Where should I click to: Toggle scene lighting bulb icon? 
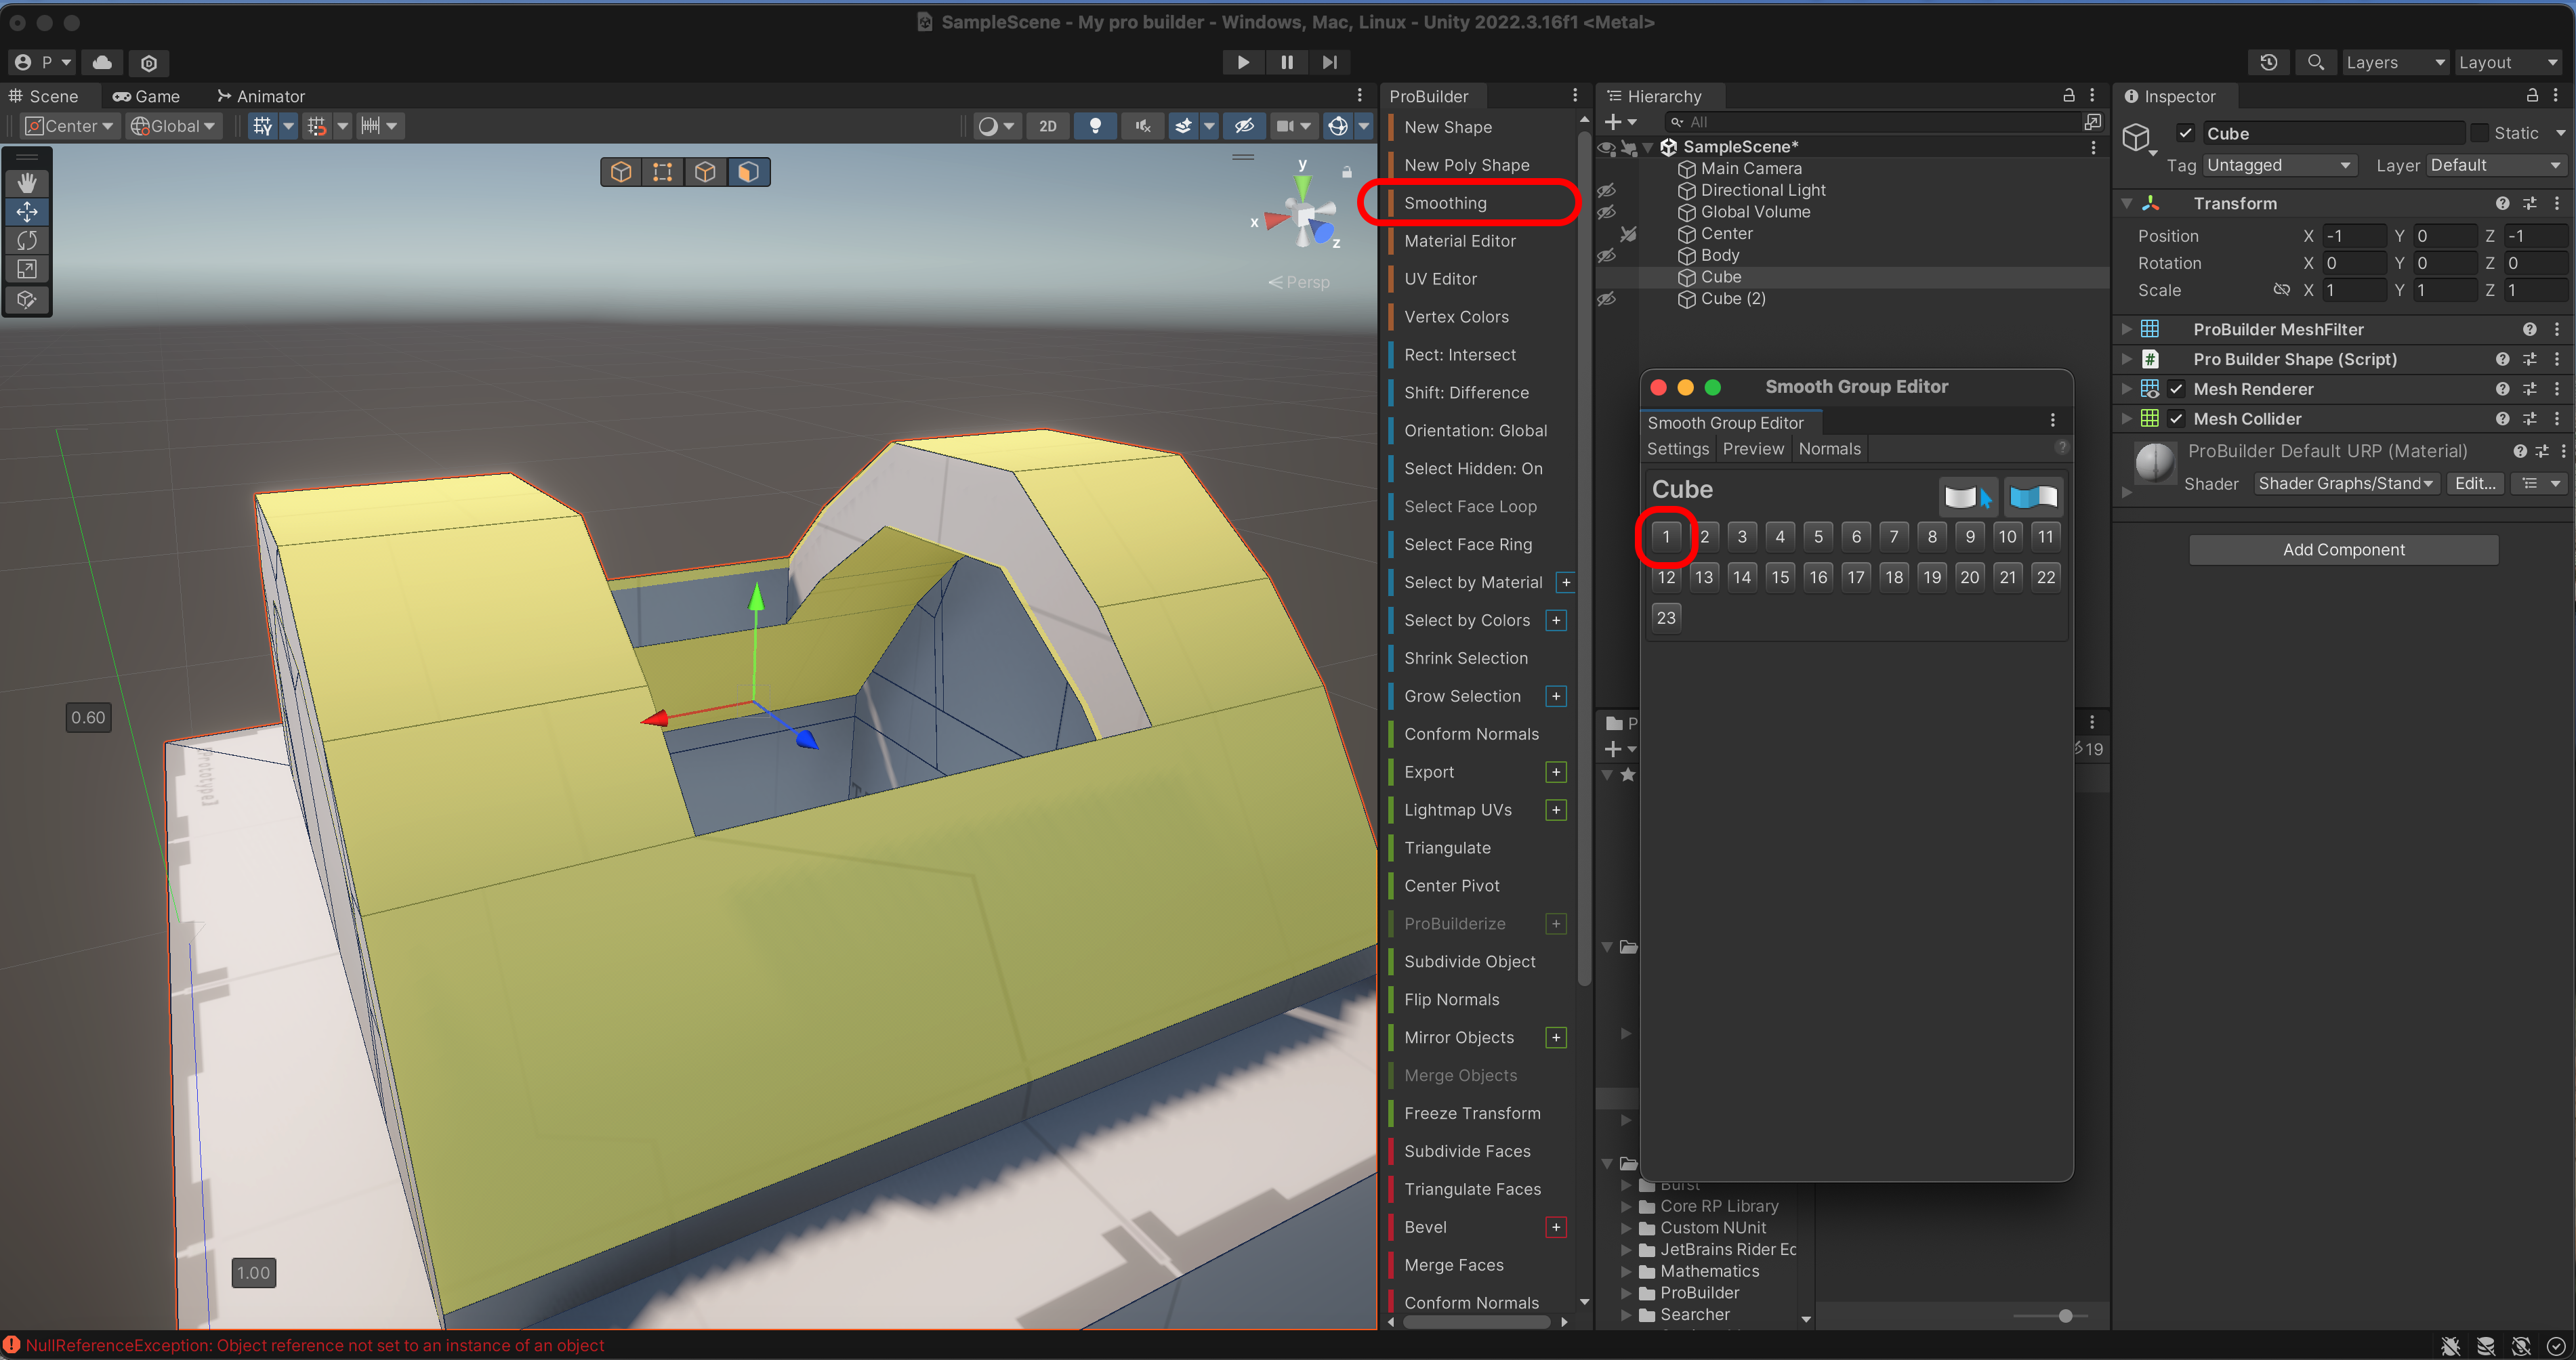(x=1096, y=126)
